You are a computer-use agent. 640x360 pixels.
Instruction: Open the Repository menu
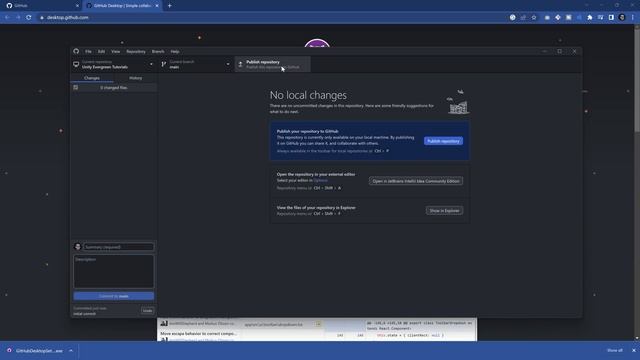click(x=136, y=51)
